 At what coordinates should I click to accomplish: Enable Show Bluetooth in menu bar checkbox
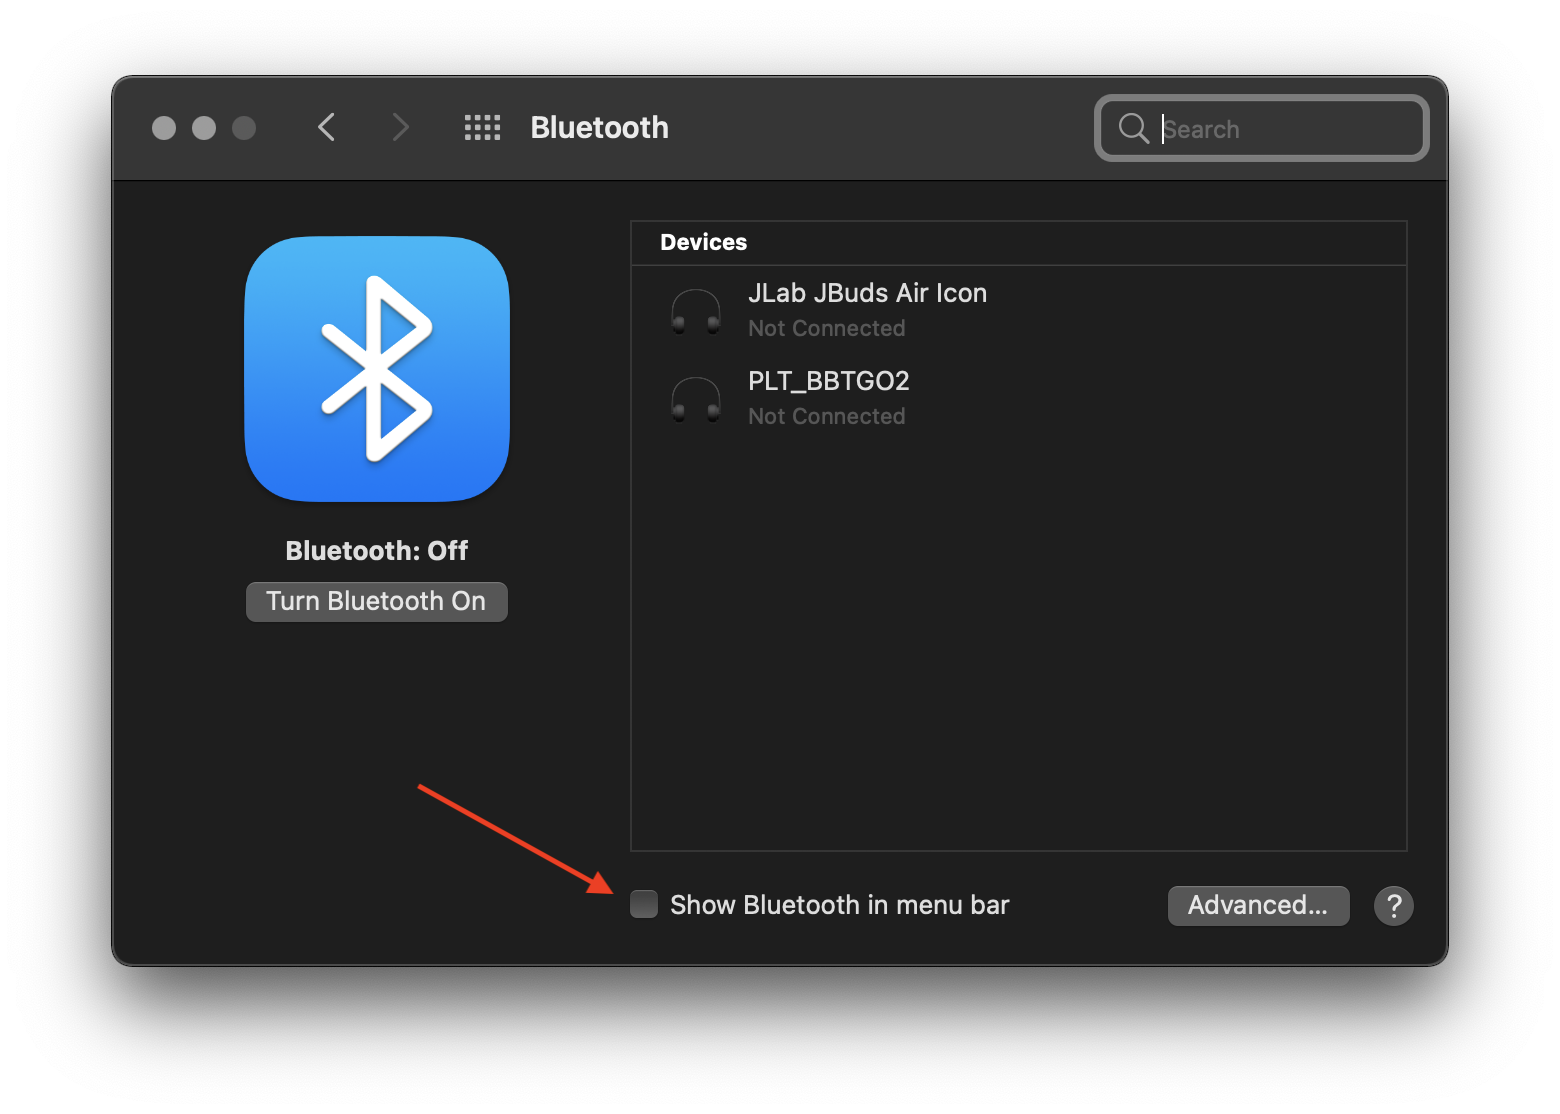tap(644, 904)
